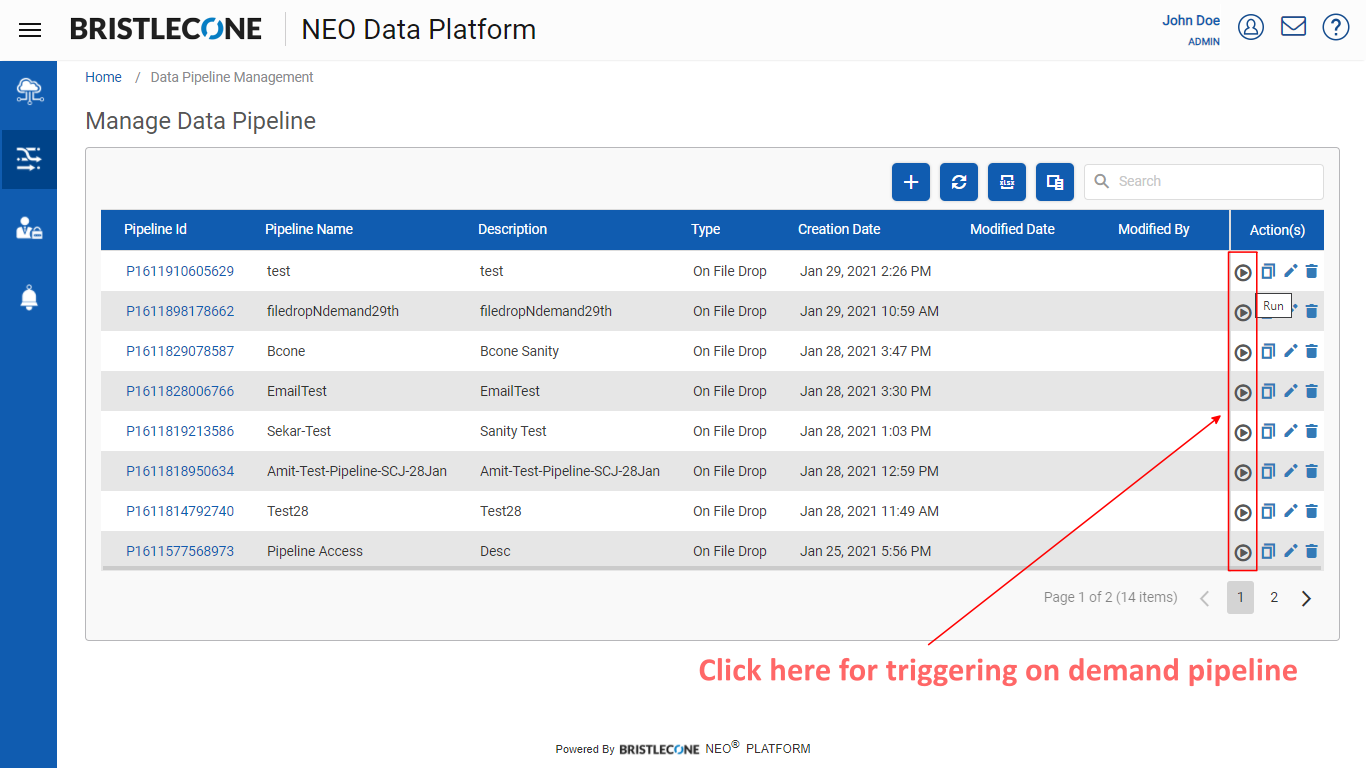Sort by Type column header
The width and height of the screenshot is (1366, 768).
tap(705, 229)
